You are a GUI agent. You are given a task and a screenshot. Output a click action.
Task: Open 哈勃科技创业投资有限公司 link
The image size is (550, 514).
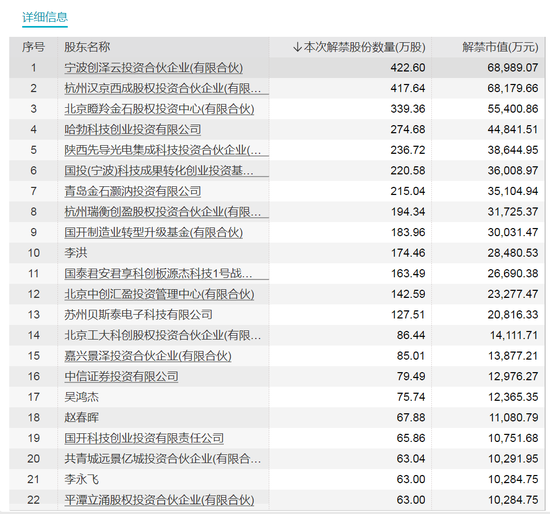pyautogui.click(x=133, y=129)
